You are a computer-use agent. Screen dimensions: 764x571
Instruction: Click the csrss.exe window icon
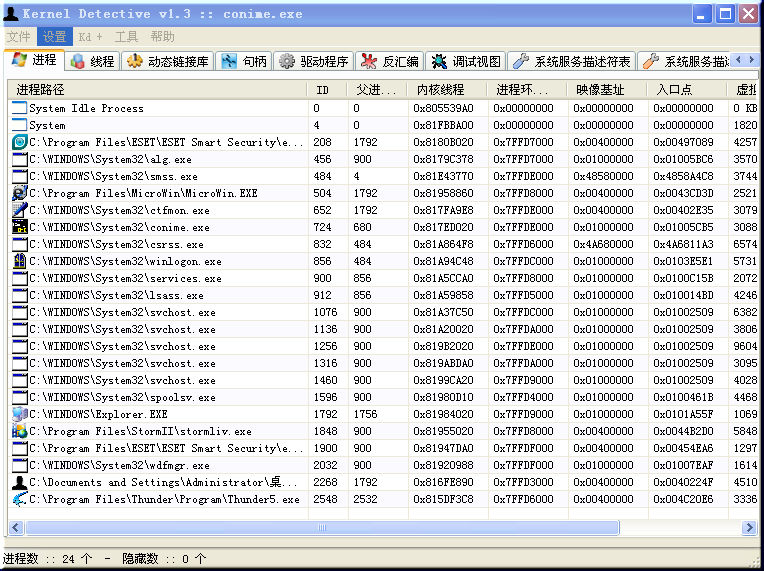click(x=19, y=245)
